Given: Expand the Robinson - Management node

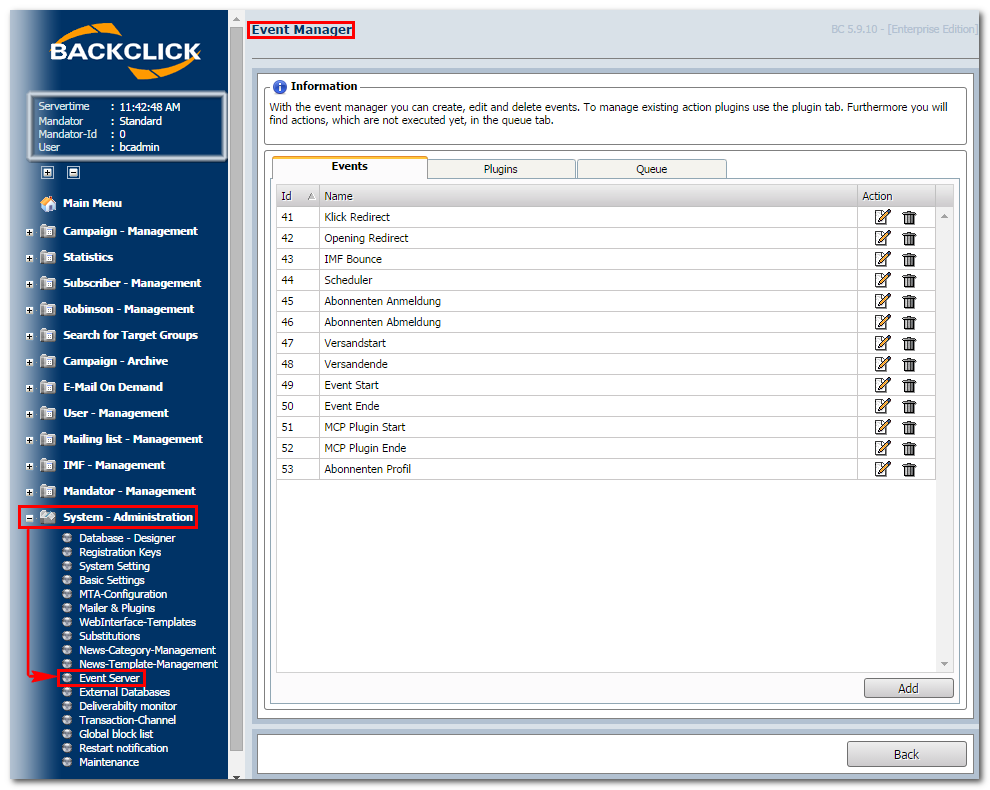Looking at the screenshot, I should tap(29, 310).
